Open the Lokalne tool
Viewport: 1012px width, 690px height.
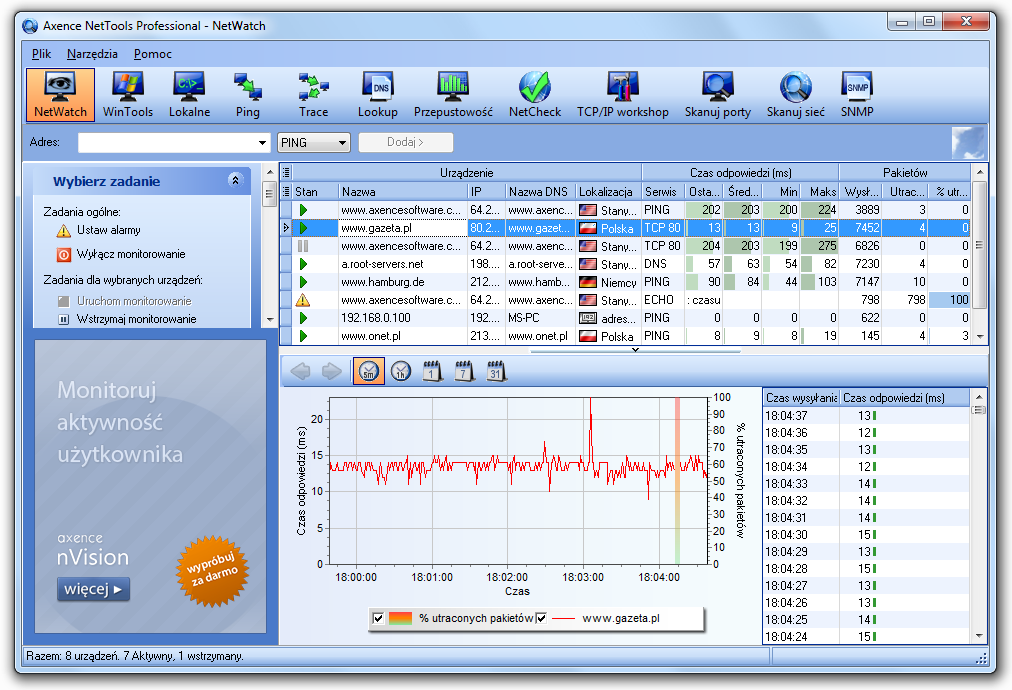pyautogui.click(x=189, y=95)
